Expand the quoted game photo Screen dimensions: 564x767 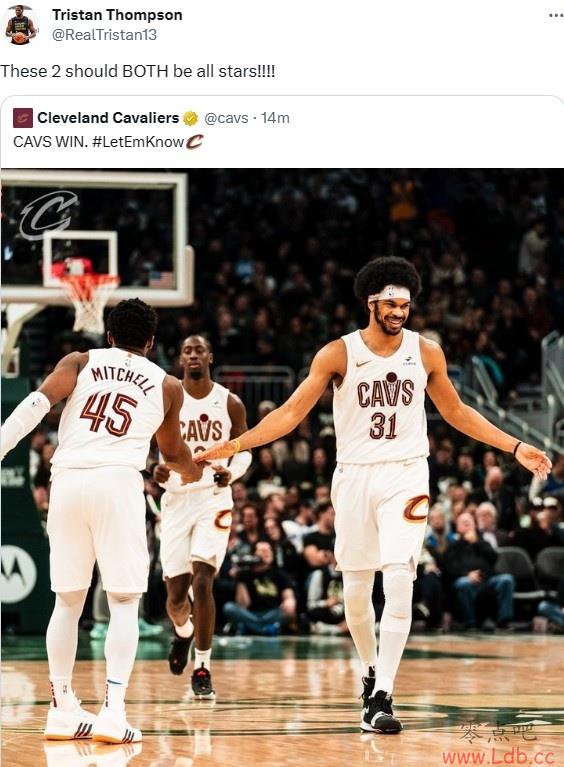coord(282,467)
